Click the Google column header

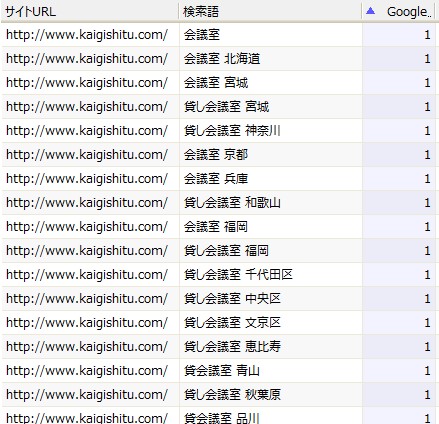pos(399,12)
